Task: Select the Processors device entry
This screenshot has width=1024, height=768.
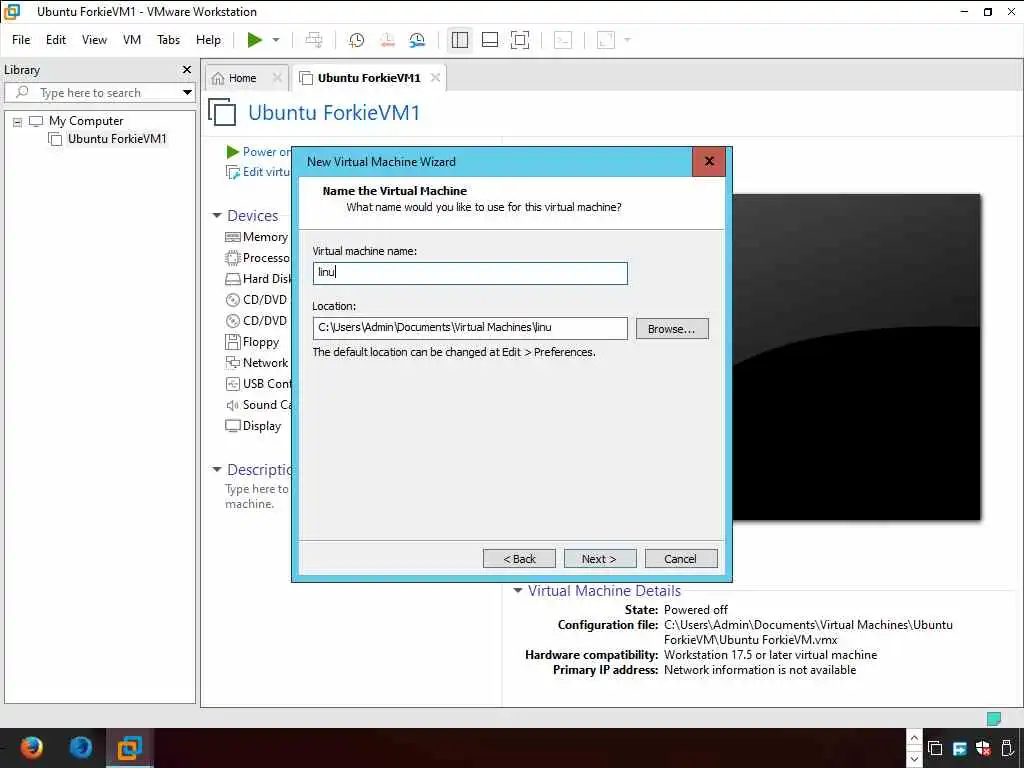Action: [x=257, y=258]
